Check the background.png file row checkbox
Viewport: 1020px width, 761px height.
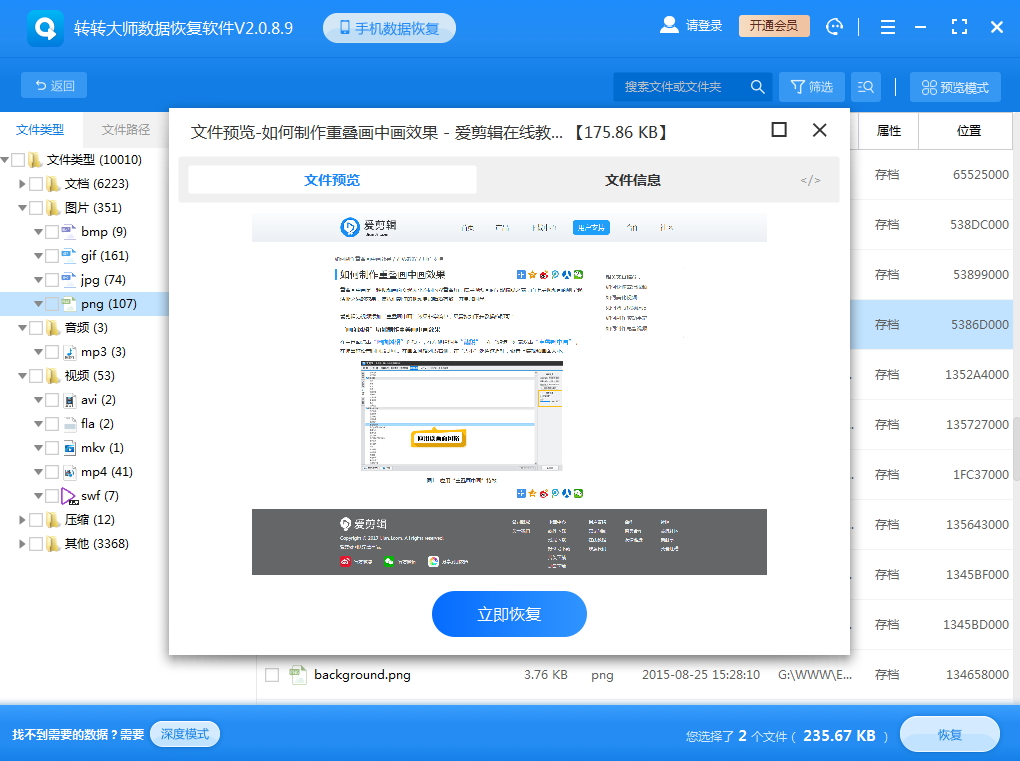pyautogui.click(x=271, y=675)
